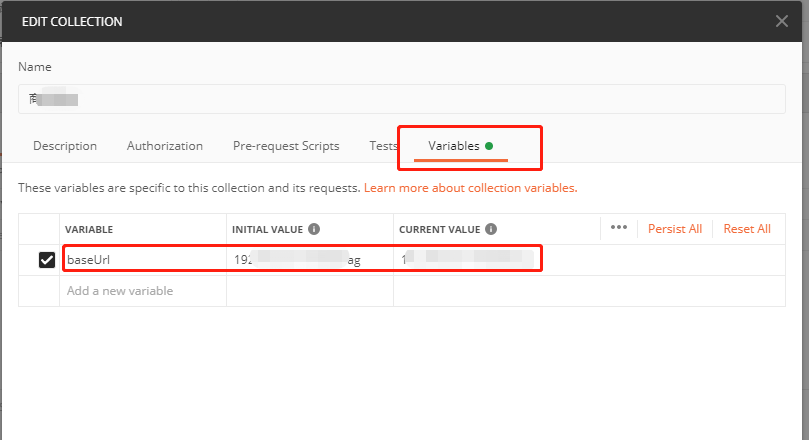Click Persist All

pos(675,229)
